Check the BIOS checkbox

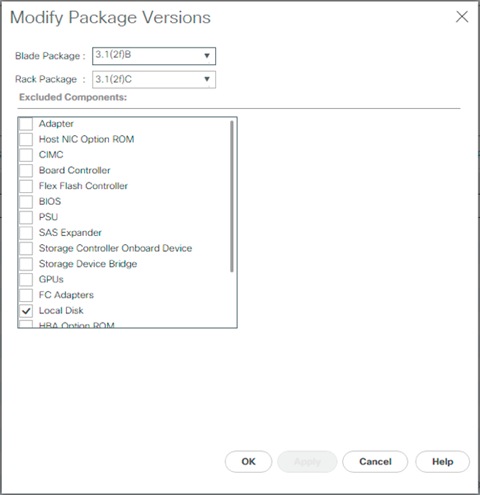[x=26, y=202]
